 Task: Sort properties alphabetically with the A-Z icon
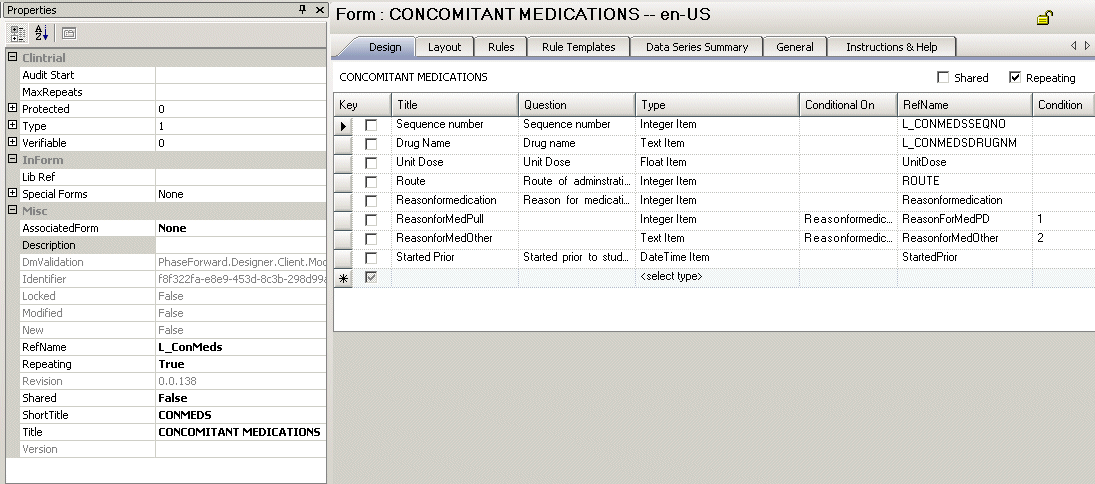(x=41, y=32)
